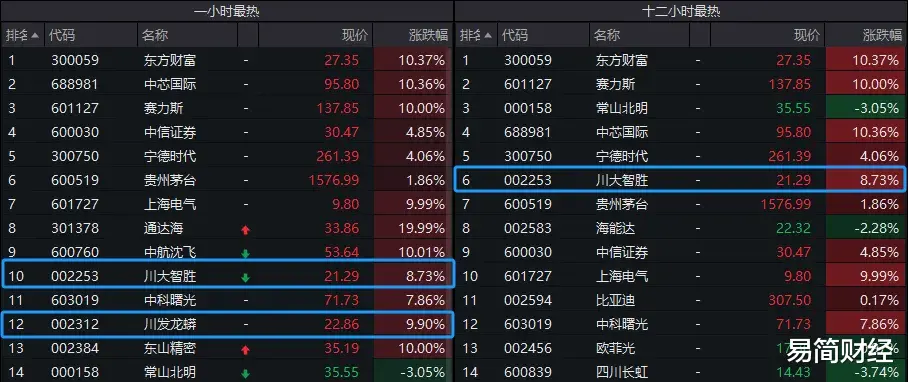Click 涨跌幅 column header in 一小时最热 table
This screenshot has height=382, width=908.
pos(429,35)
